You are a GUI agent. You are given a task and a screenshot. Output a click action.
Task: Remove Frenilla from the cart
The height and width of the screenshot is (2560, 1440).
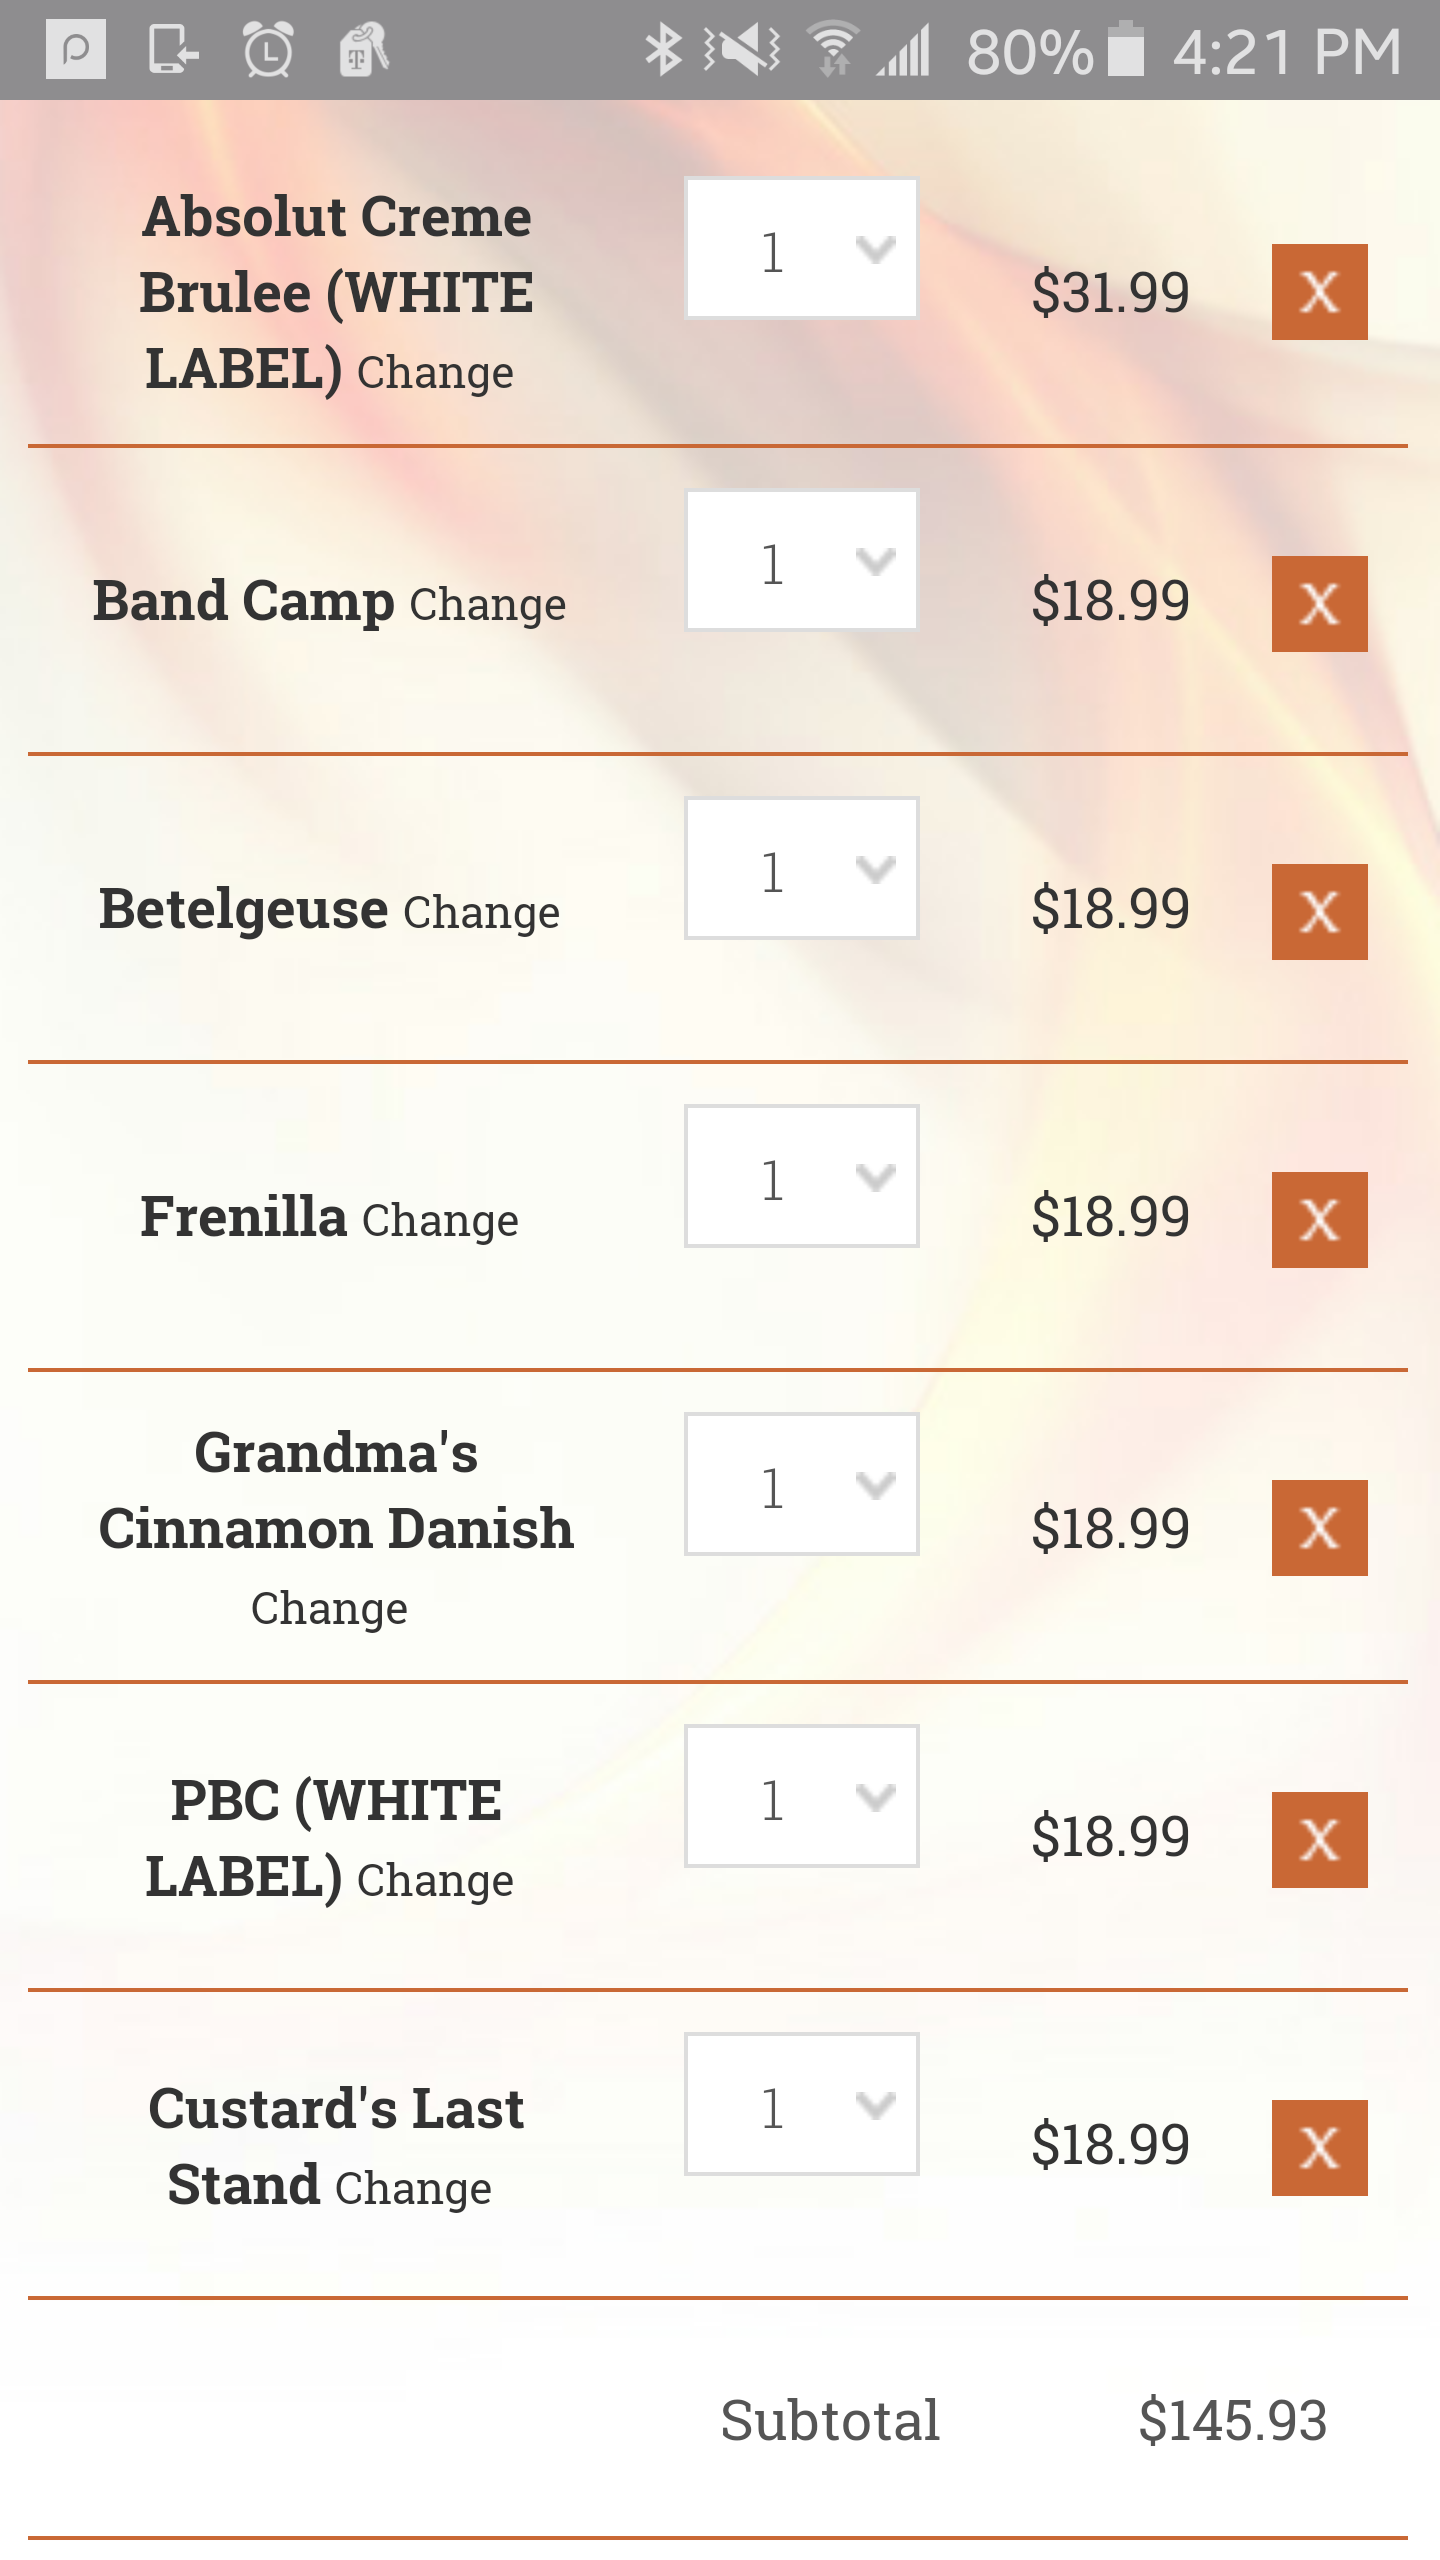[x=1319, y=1220]
